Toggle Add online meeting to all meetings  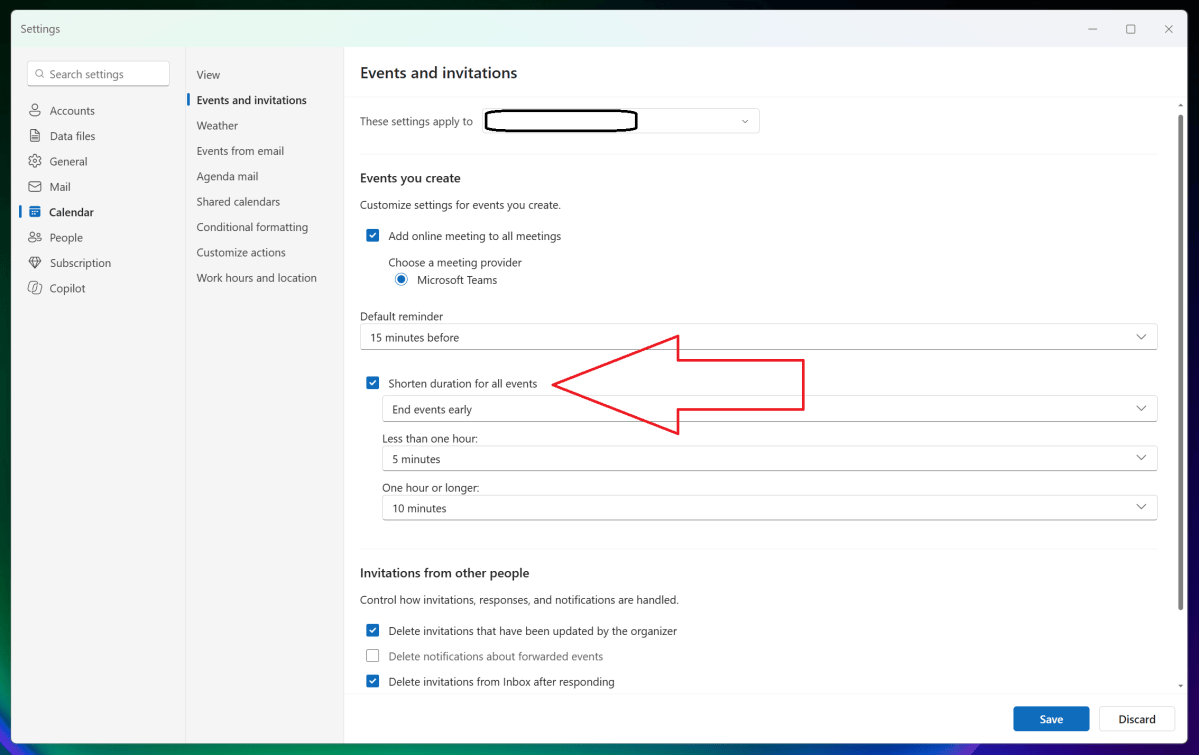pos(372,236)
